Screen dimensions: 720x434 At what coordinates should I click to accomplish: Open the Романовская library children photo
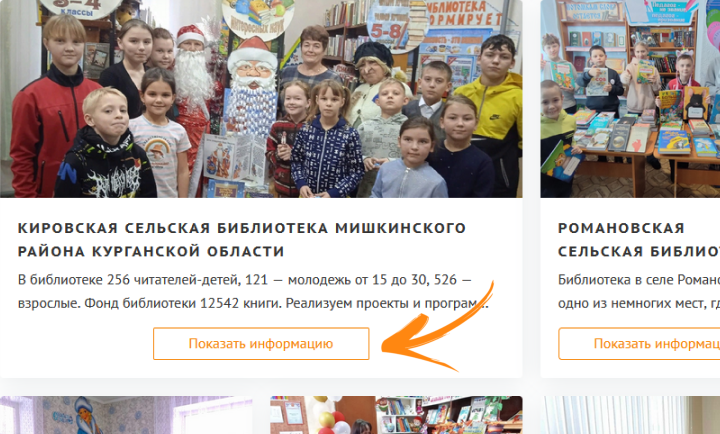(x=630, y=99)
